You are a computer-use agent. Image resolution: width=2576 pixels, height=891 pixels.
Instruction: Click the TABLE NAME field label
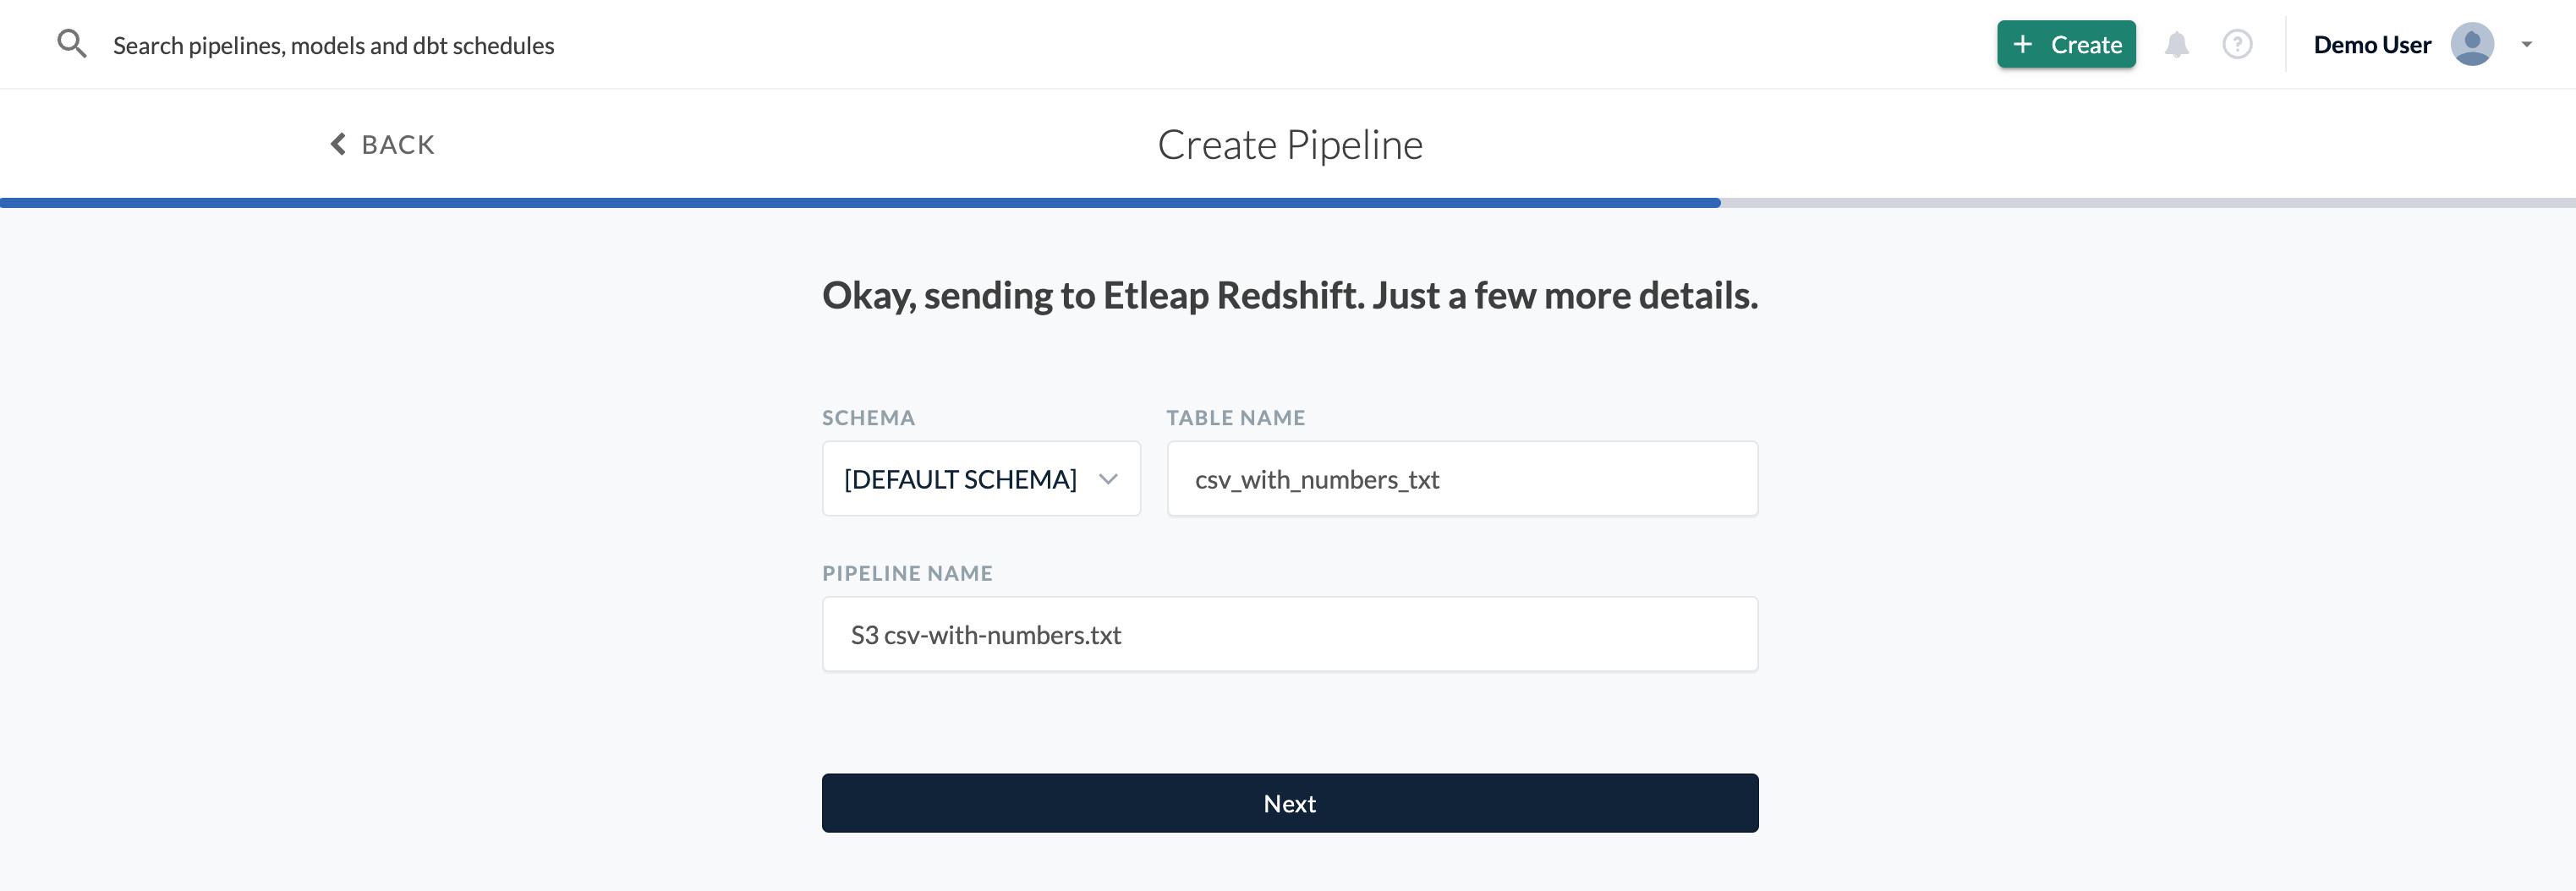pyautogui.click(x=1235, y=418)
